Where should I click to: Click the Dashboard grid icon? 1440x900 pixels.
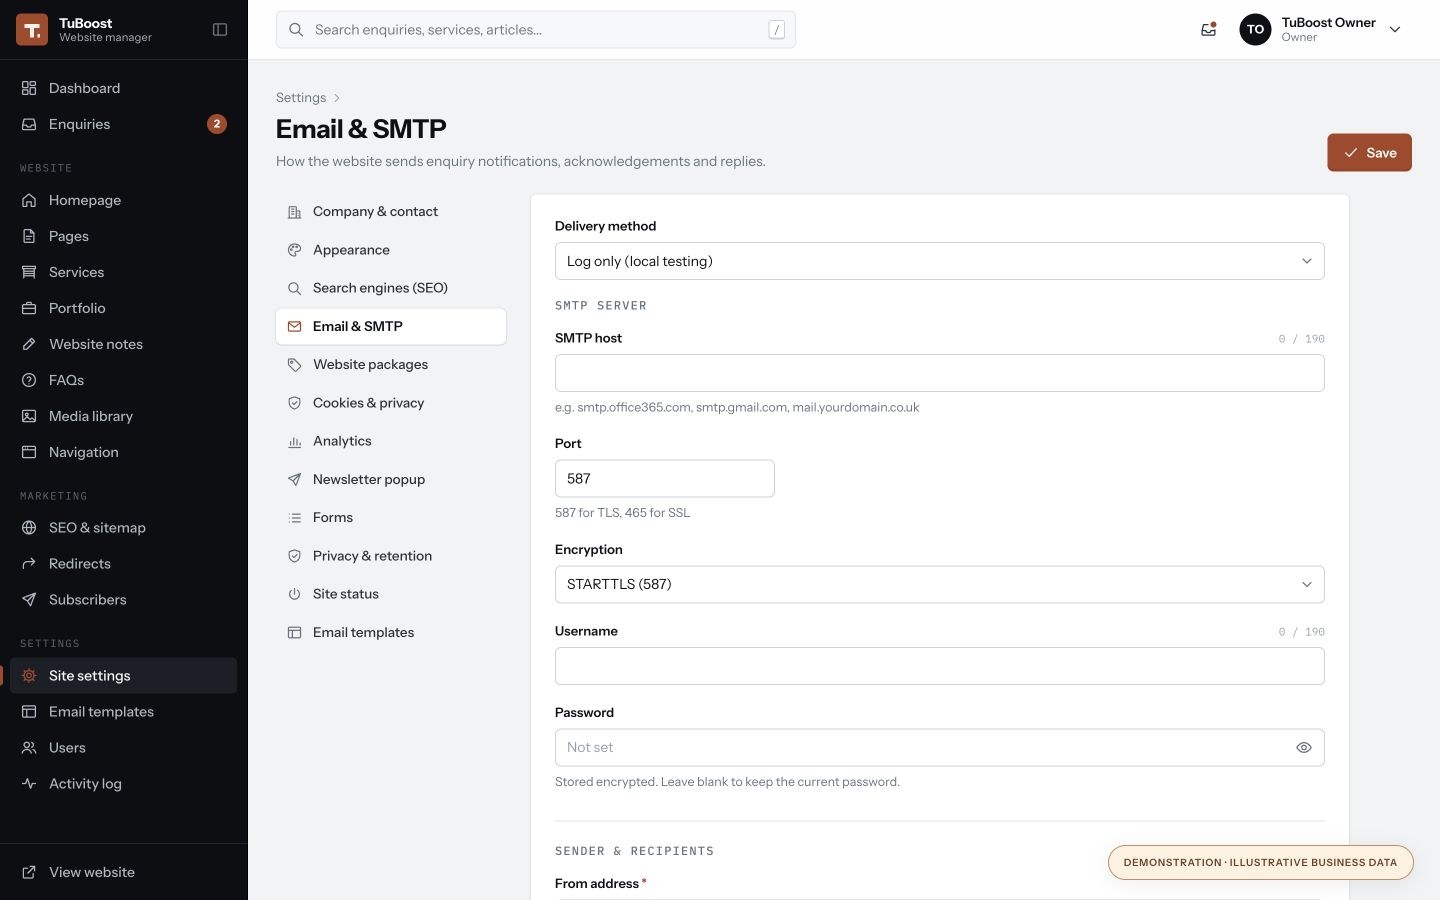point(29,88)
